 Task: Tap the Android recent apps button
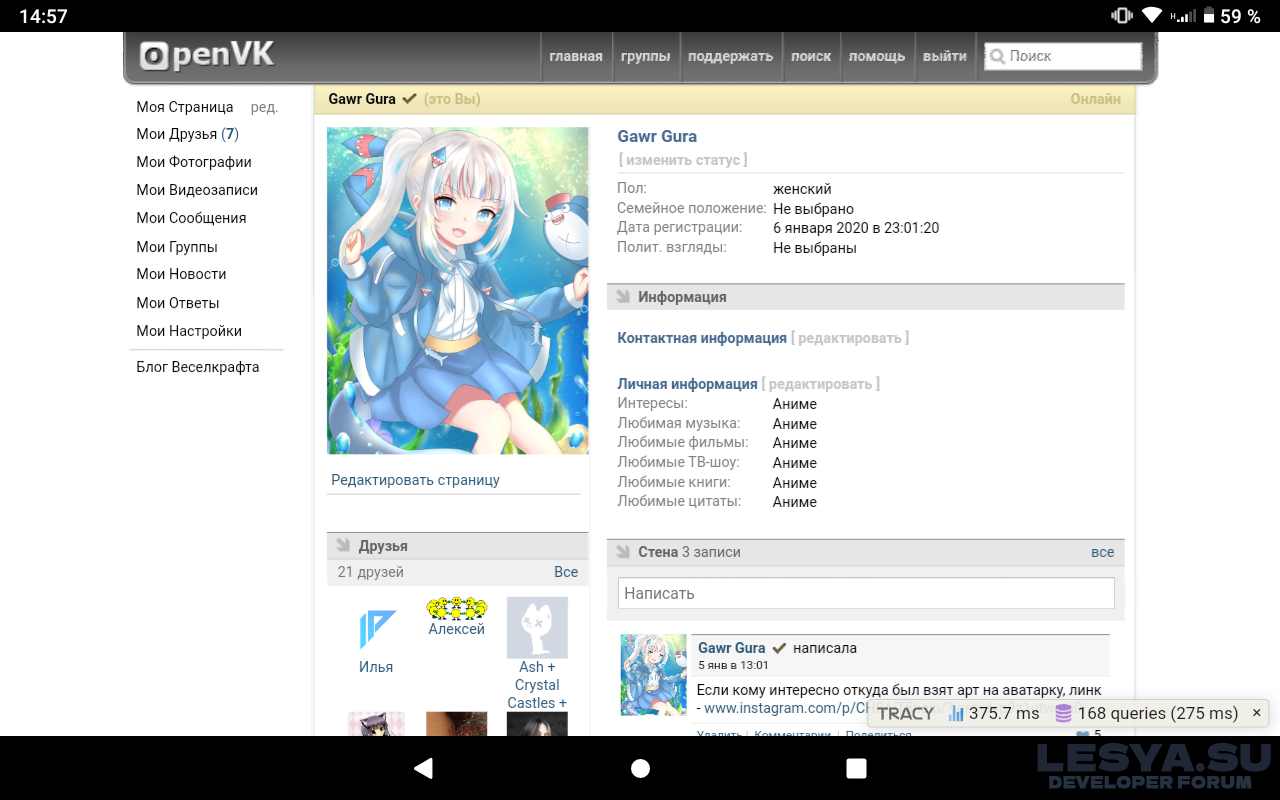click(856, 768)
